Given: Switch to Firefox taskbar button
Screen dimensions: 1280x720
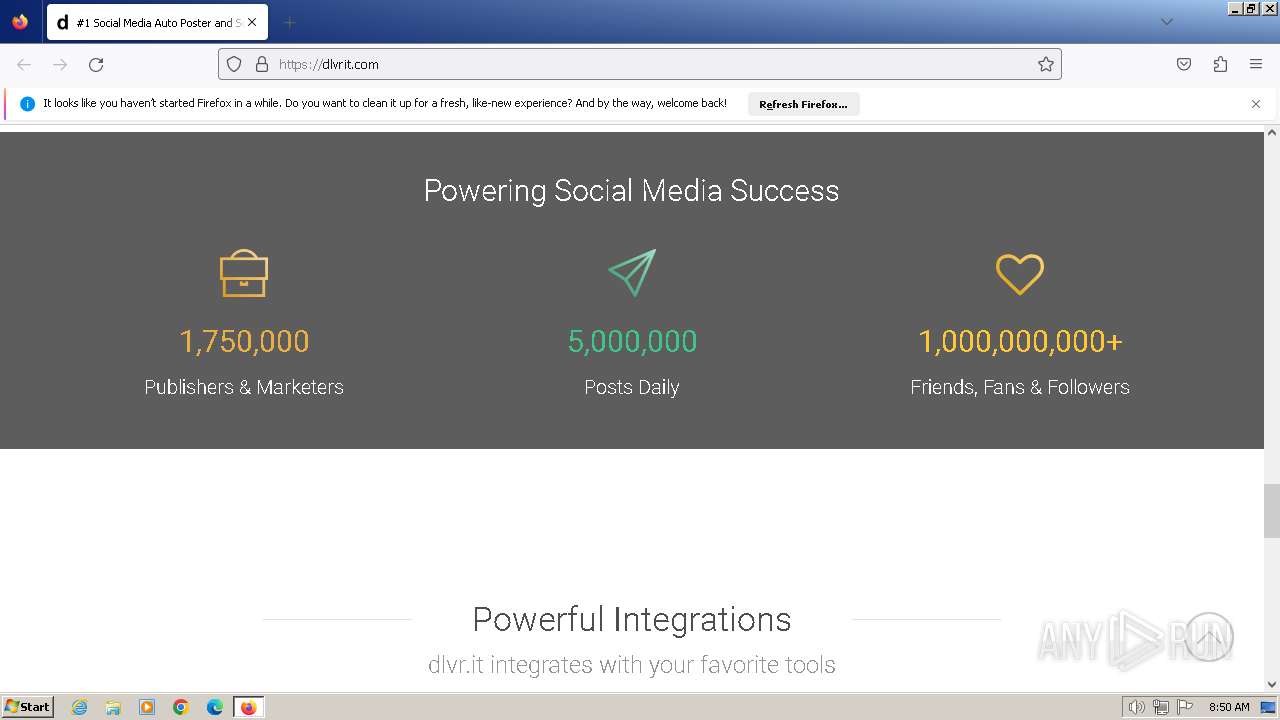Looking at the screenshot, I should pyautogui.click(x=248, y=707).
